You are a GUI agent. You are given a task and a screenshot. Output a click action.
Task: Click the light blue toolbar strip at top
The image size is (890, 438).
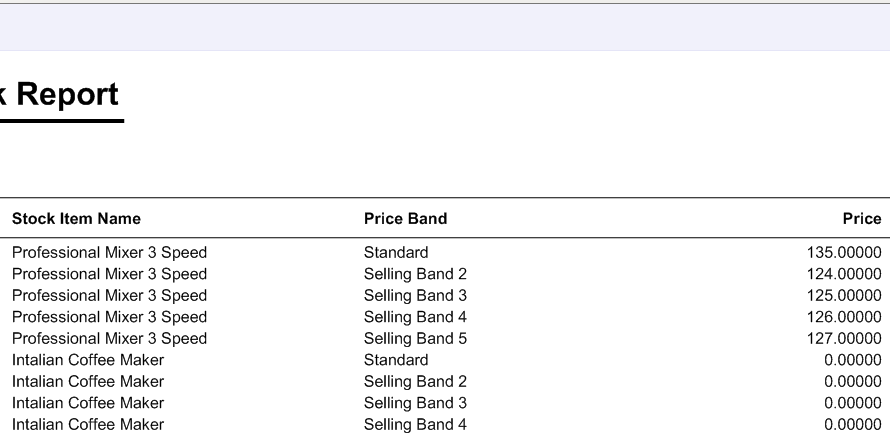point(445,27)
